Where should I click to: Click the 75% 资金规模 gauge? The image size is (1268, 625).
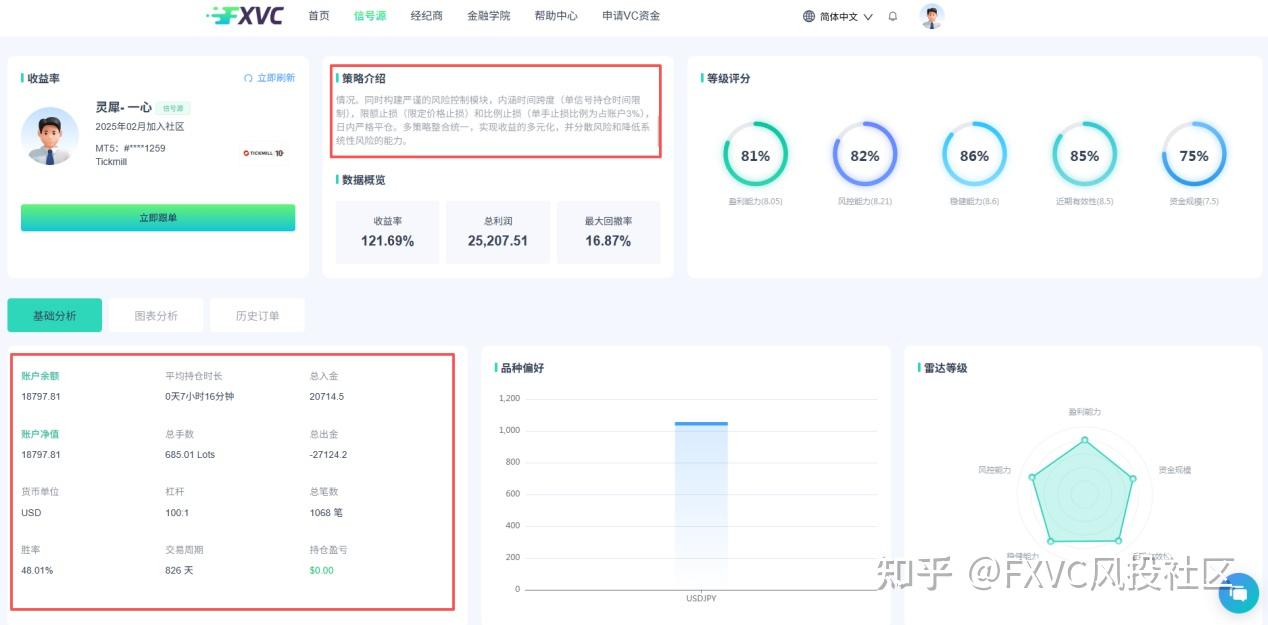1194,155
